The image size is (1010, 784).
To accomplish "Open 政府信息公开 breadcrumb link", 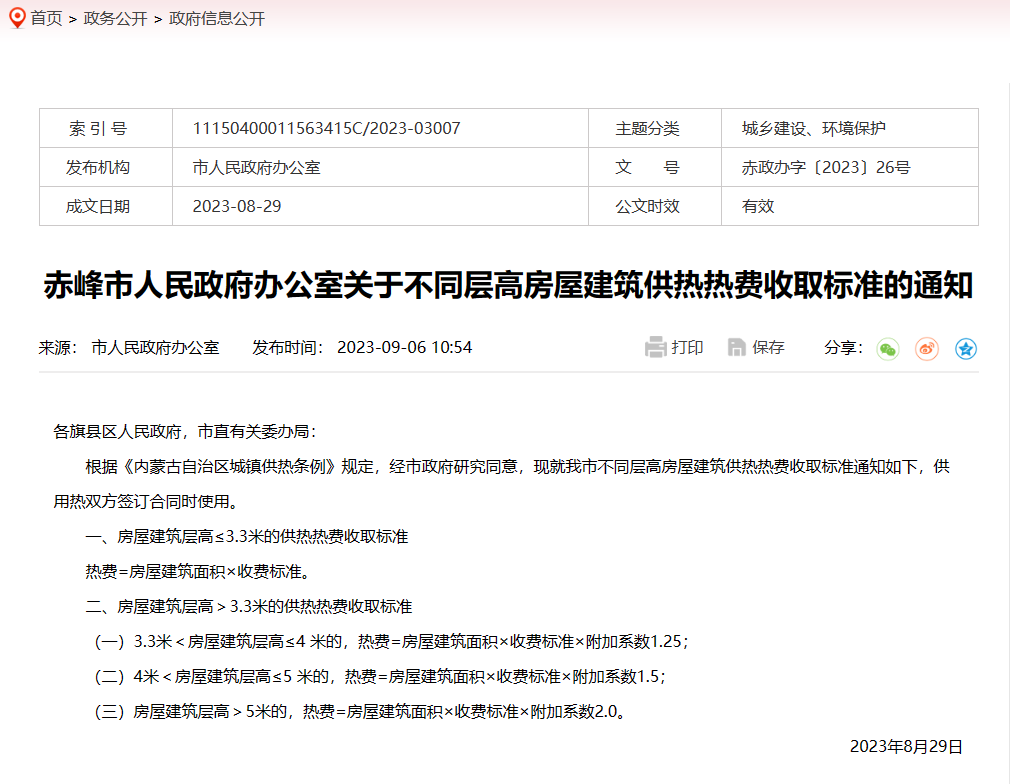I will (216, 19).
